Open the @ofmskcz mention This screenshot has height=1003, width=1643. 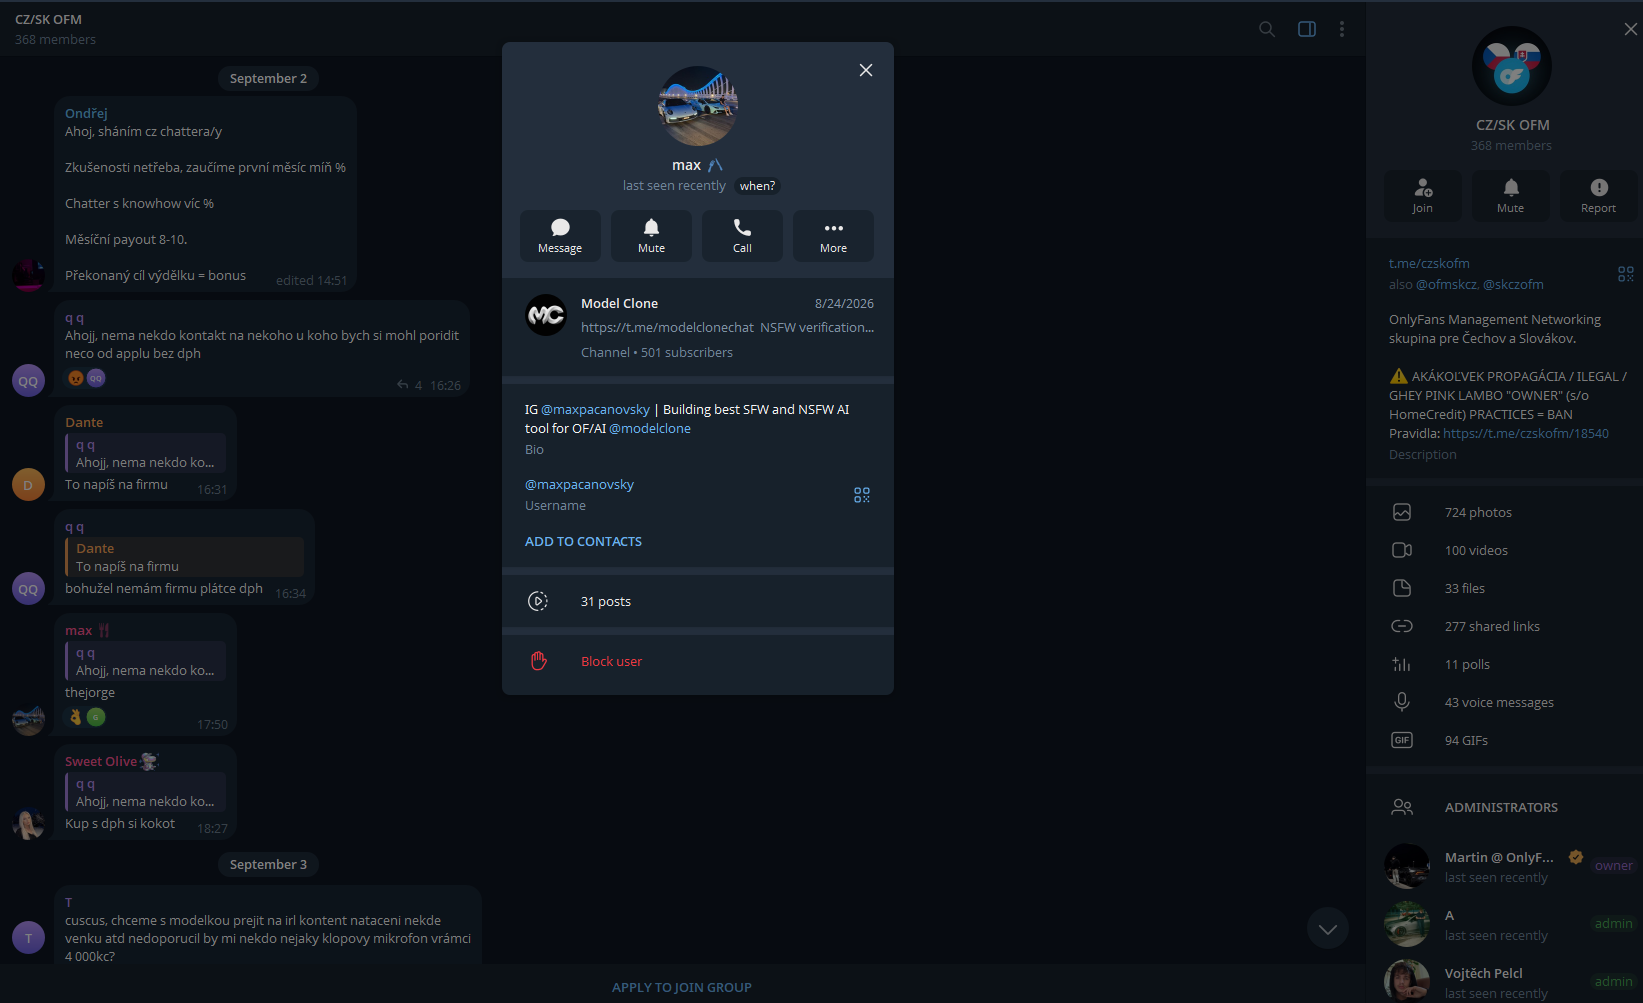(x=1446, y=284)
